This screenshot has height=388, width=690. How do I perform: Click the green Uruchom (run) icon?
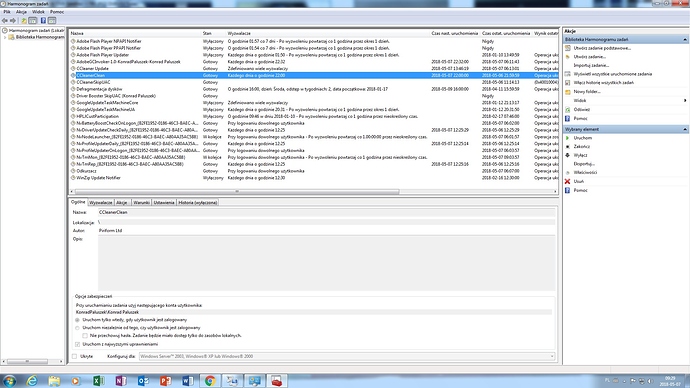tap(568, 138)
